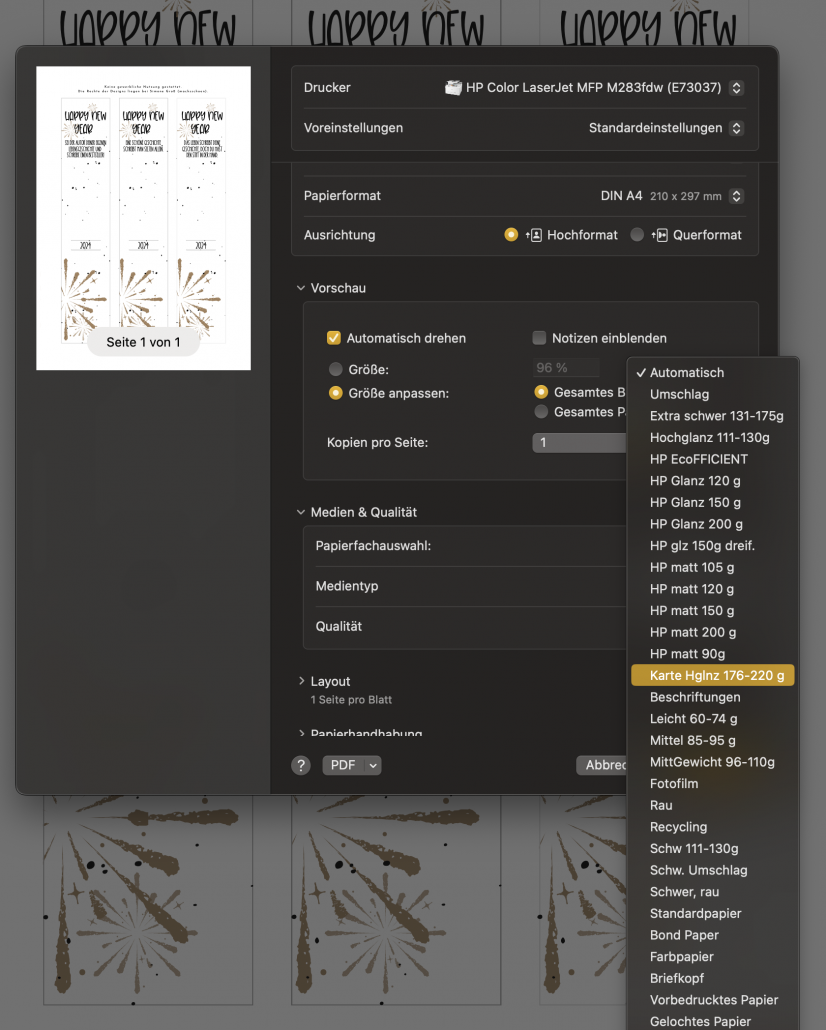Expand the Layout section
Screen dimensions: 826x1030
pos(301,681)
